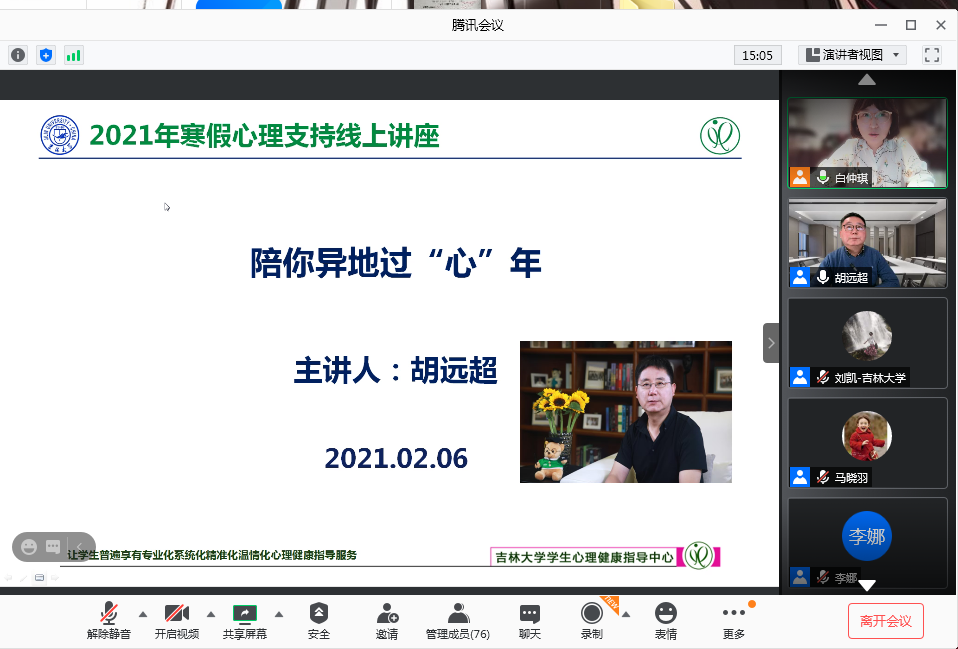Select the 刘凯-吉林大学 participant tile

click(867, 343)
